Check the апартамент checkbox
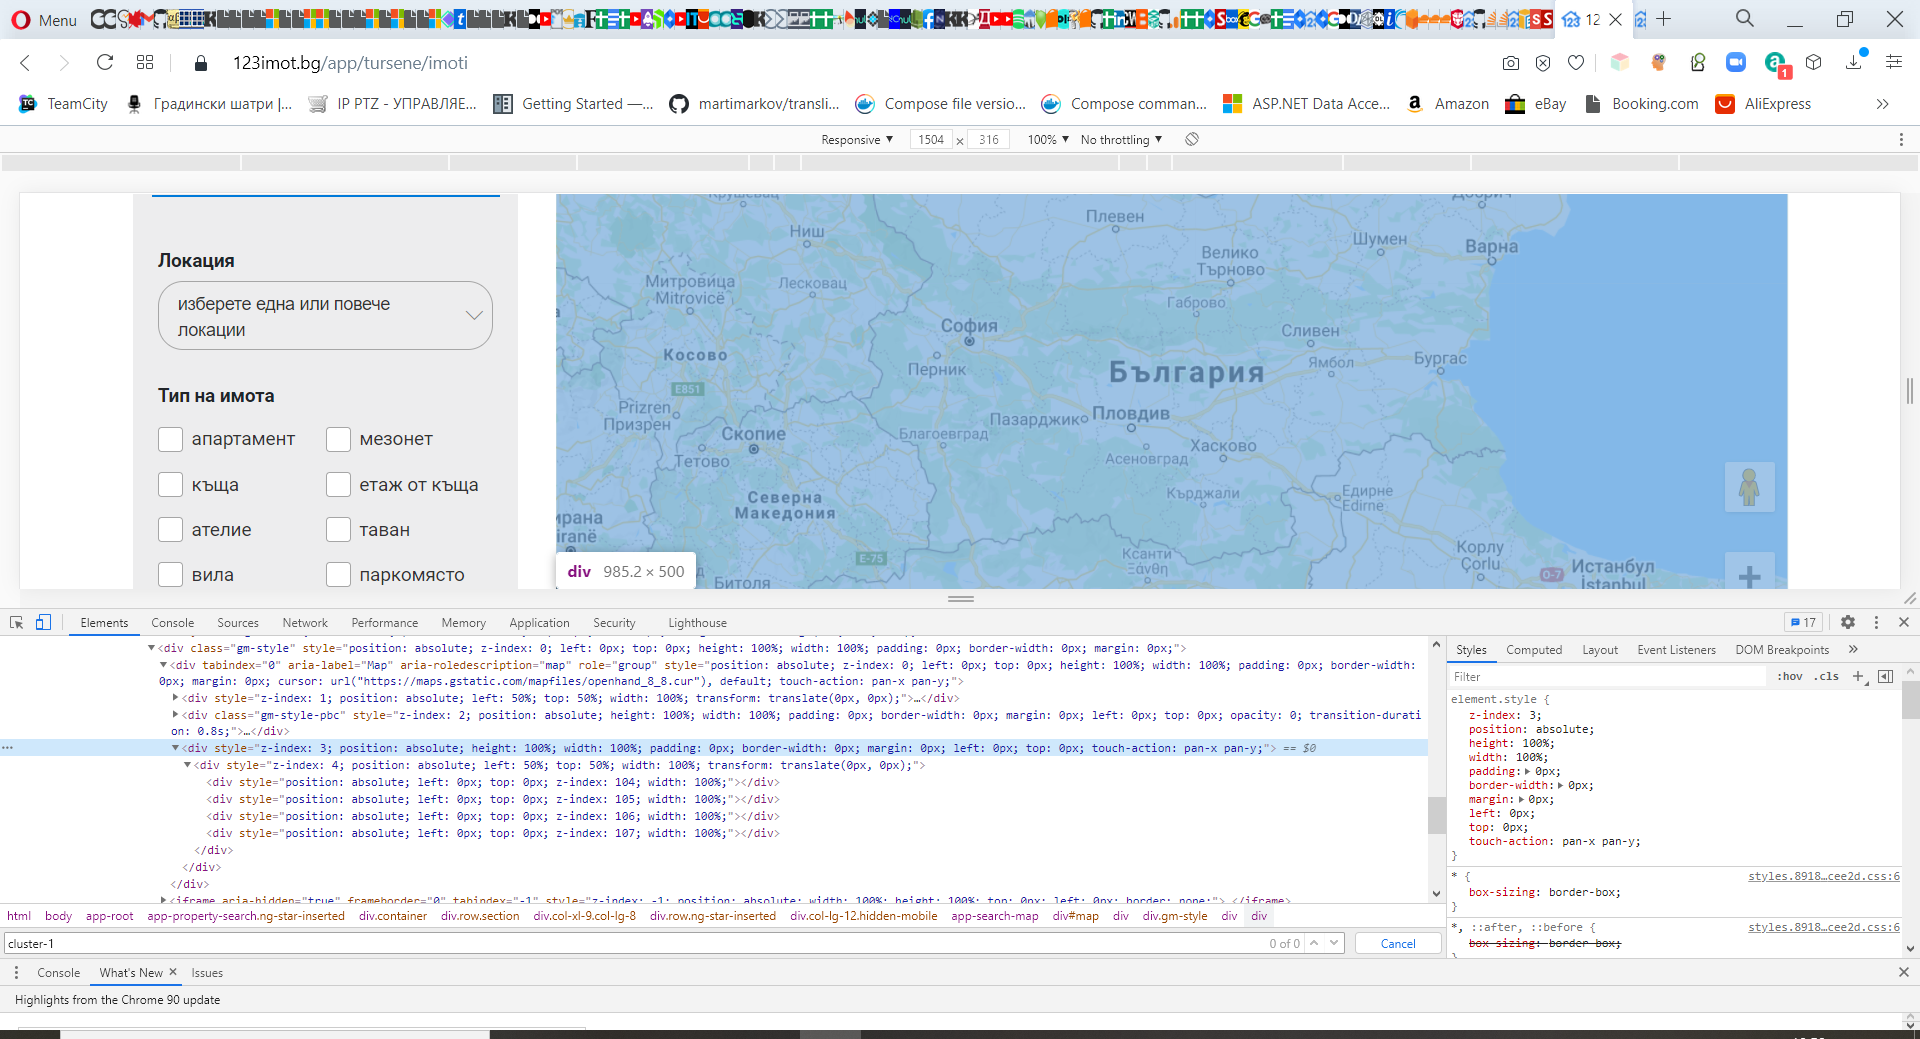Image resolution: width=1920 pixels, height=1039 pixels. 170,439
